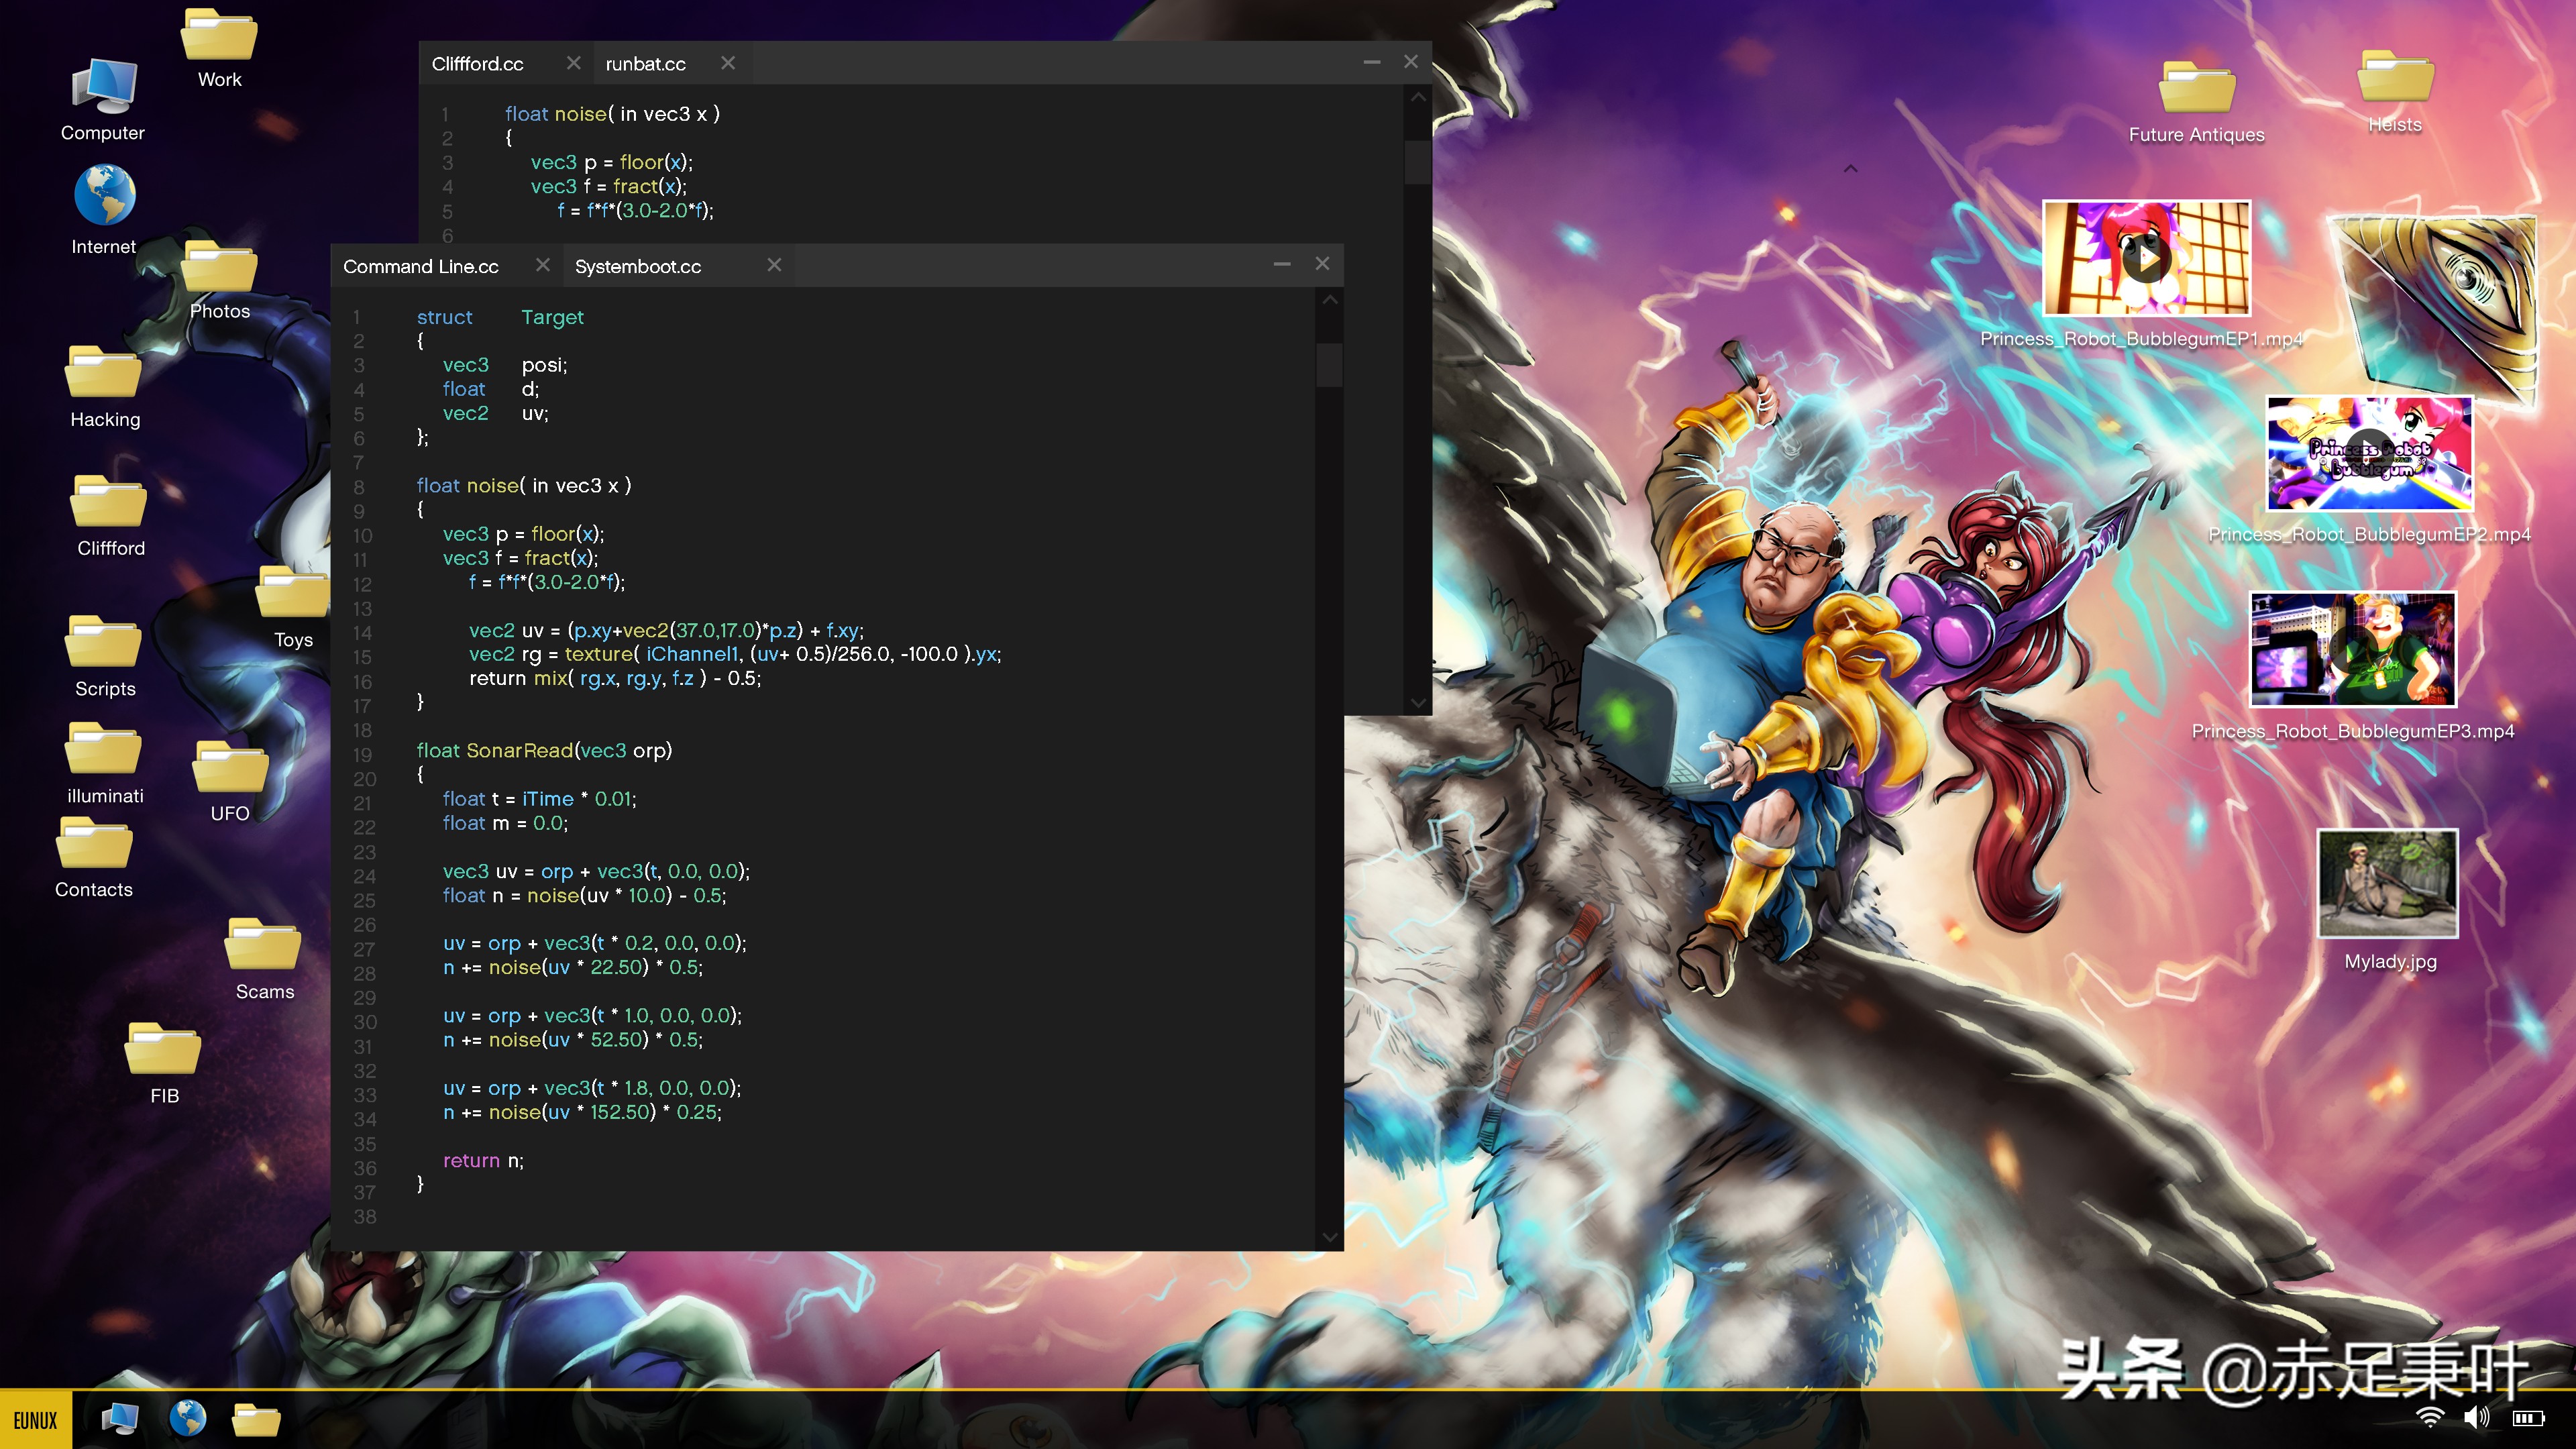Open the illuminati folder icon
The height and width of the screenshot is (1449, 2576).
pos(103,750)
